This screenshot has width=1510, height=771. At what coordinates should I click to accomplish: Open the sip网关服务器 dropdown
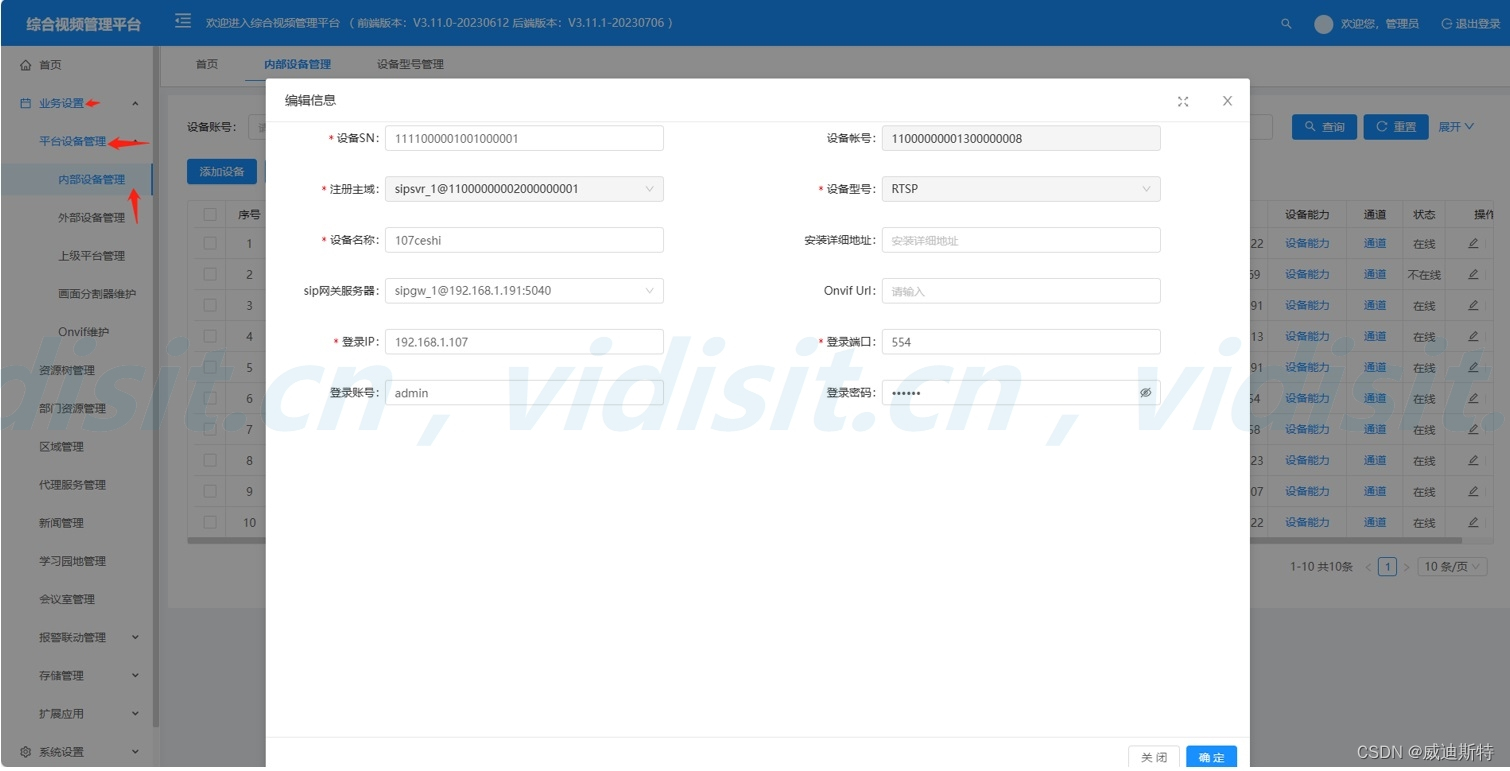[524, 291]
